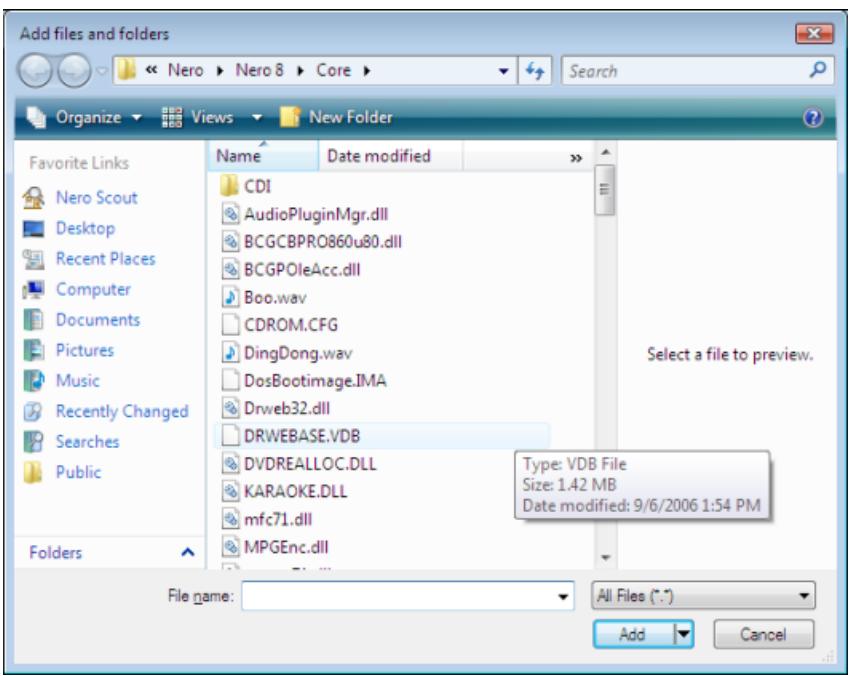This screenshot has height=676, width=850.
Task: Open the Views menu
Action: (x=198, y=117)
